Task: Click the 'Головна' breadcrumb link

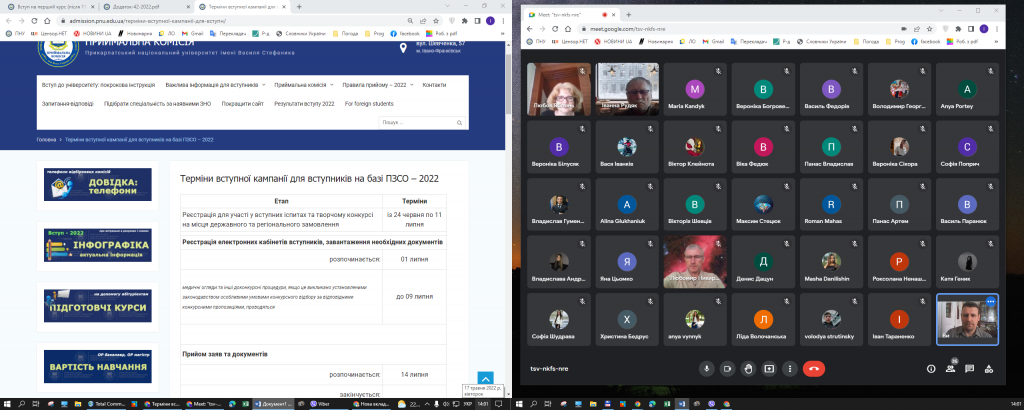Action: click(46, 139)
